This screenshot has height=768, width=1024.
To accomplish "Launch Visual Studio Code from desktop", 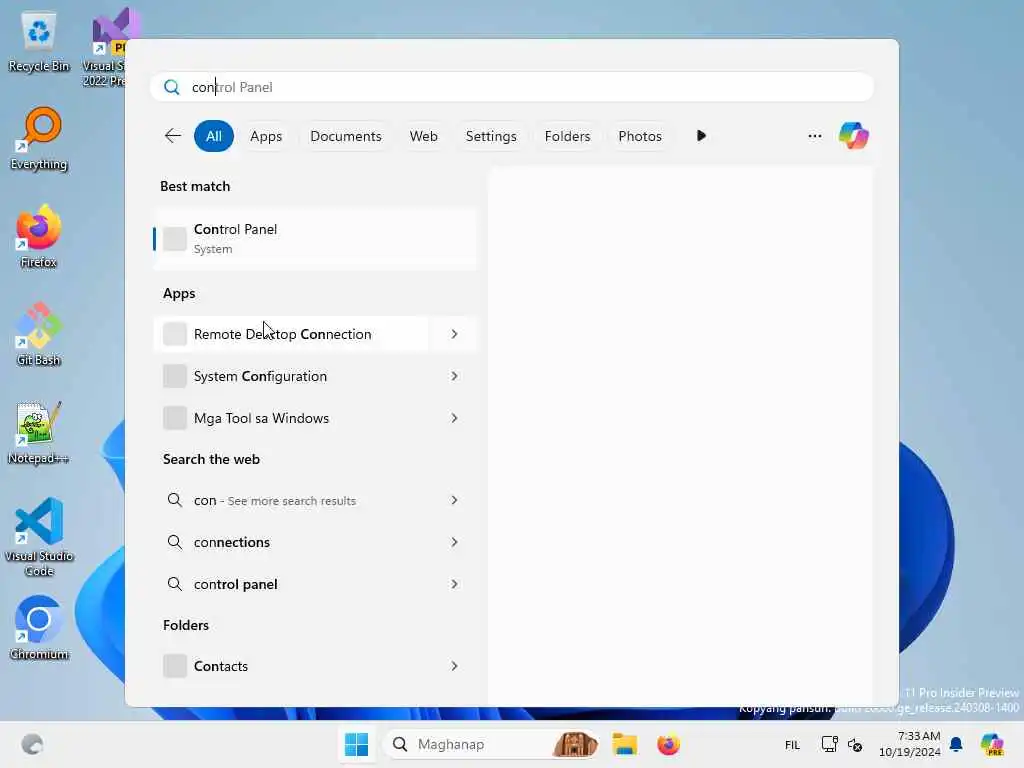I will 39,537.
